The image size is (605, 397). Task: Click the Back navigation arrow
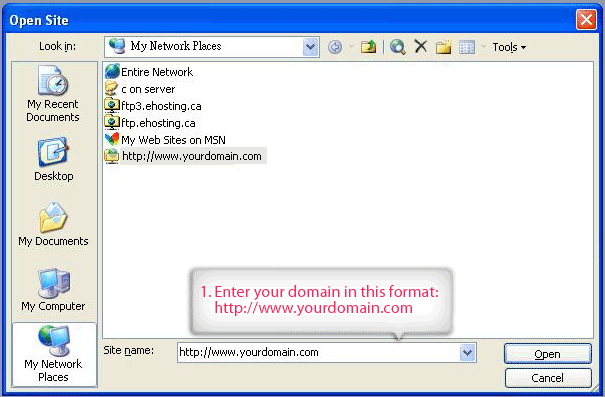pyautogui.click(x=335, y=47)
